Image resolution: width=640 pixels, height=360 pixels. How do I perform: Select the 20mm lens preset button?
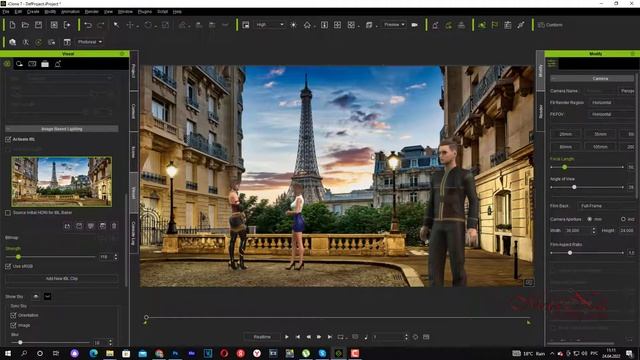click(566, 134)
